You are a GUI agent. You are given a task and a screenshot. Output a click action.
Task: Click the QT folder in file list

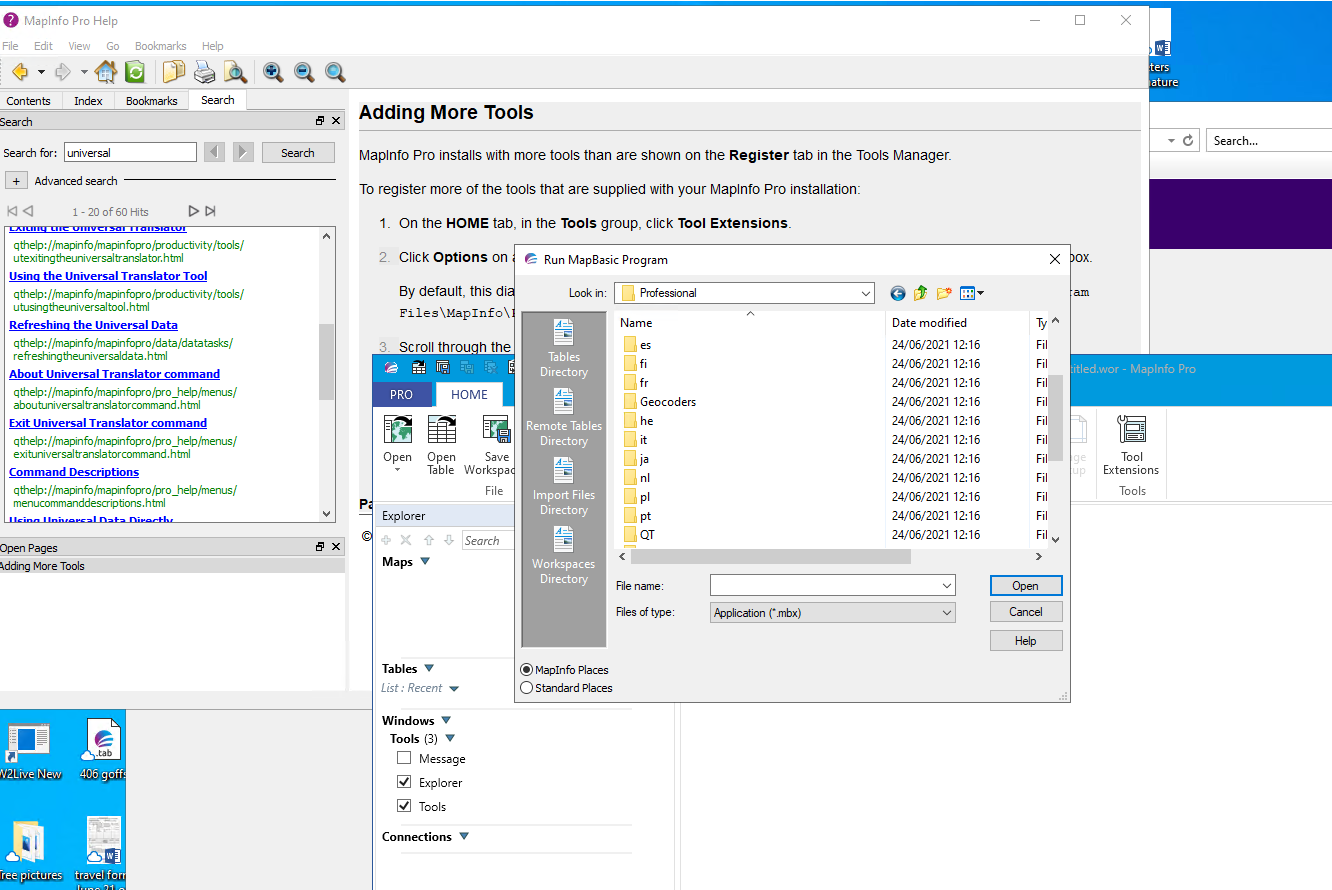639,535
